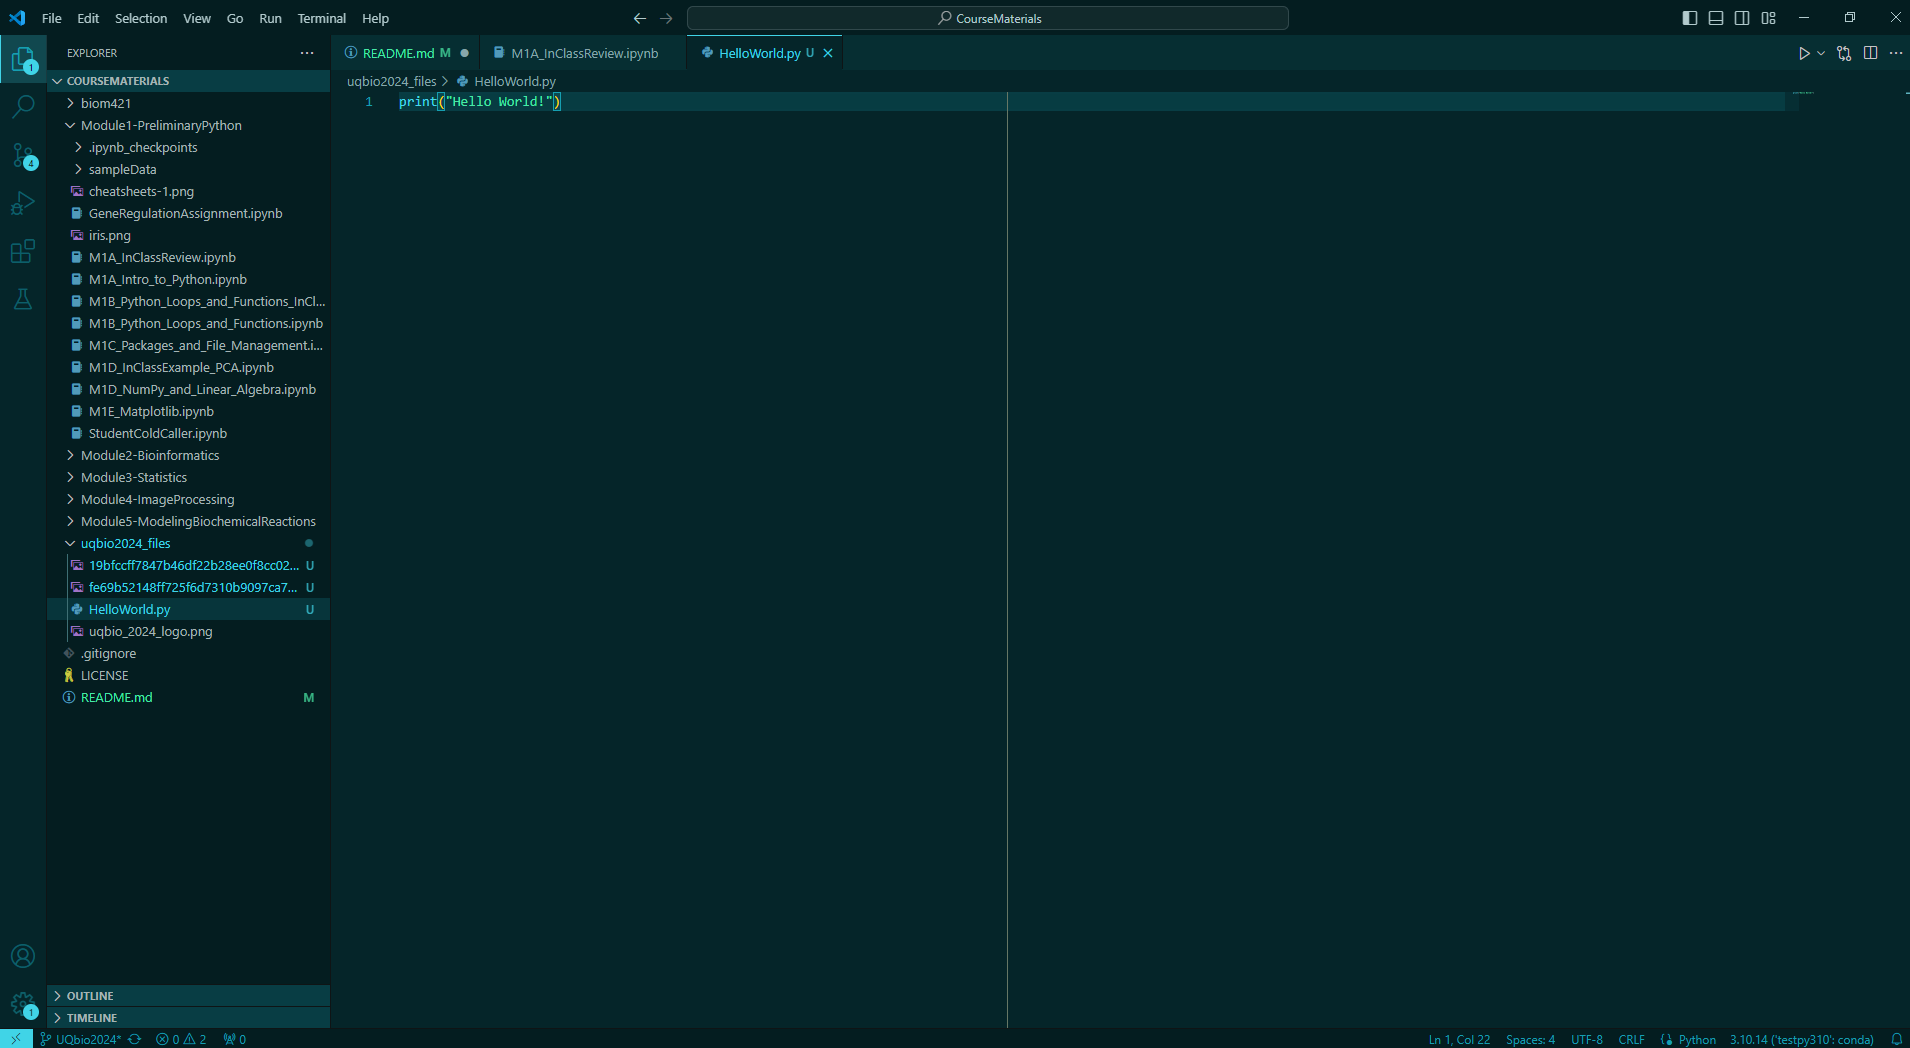
Task: Open StudentColdCaller.ipynb file
Action: click(x=188, y=433)
